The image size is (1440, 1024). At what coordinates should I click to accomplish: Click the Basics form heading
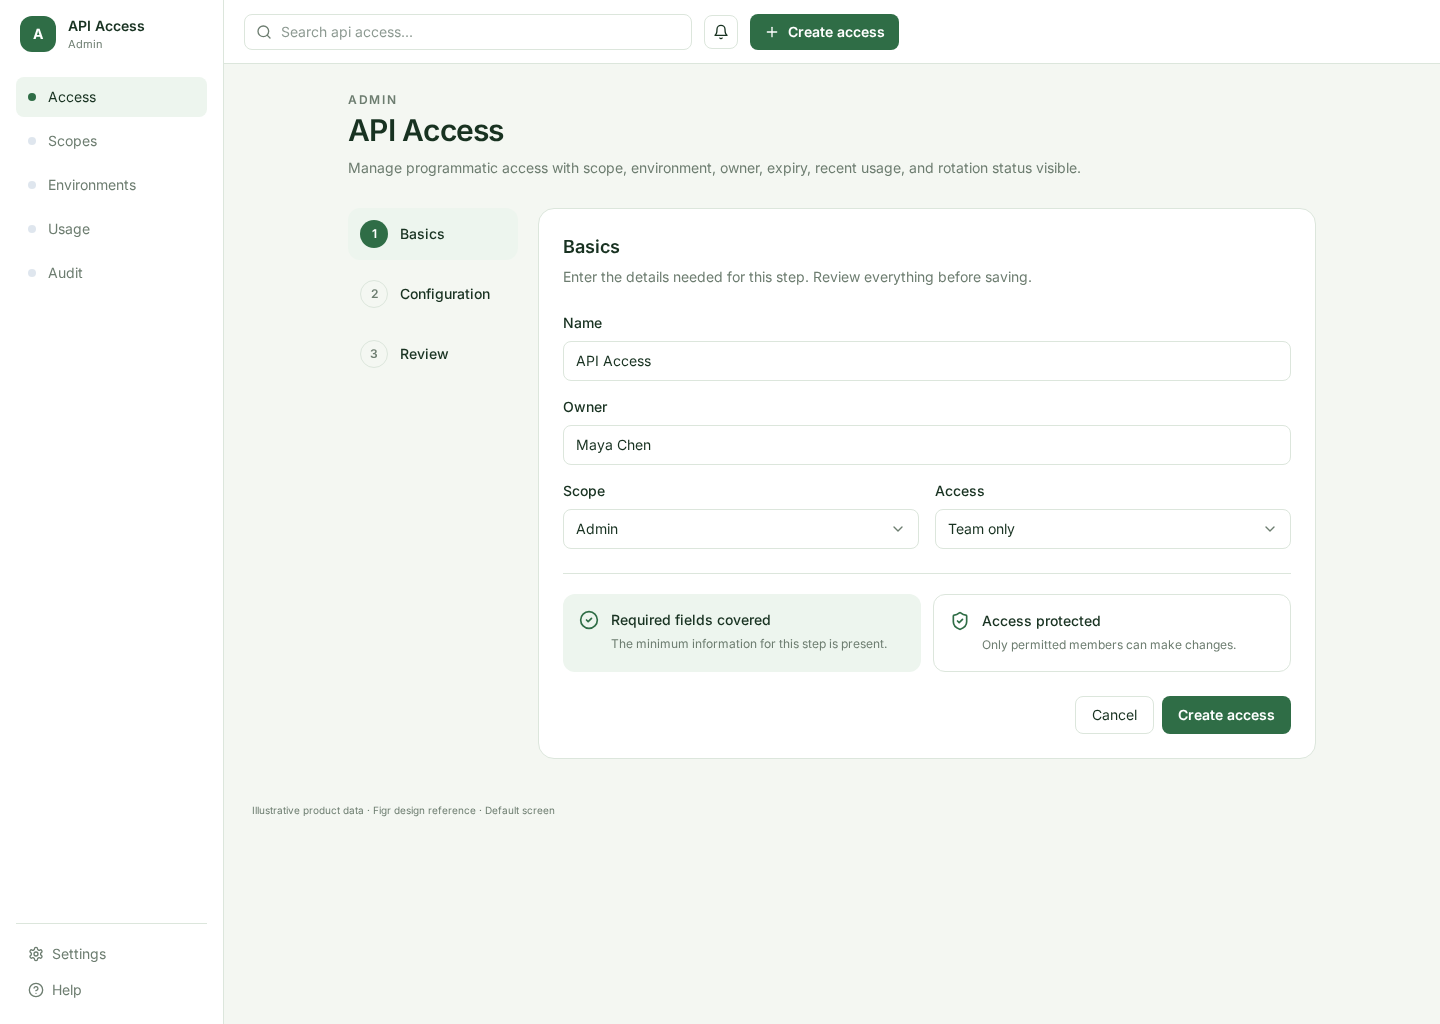(x=591, y=247)
